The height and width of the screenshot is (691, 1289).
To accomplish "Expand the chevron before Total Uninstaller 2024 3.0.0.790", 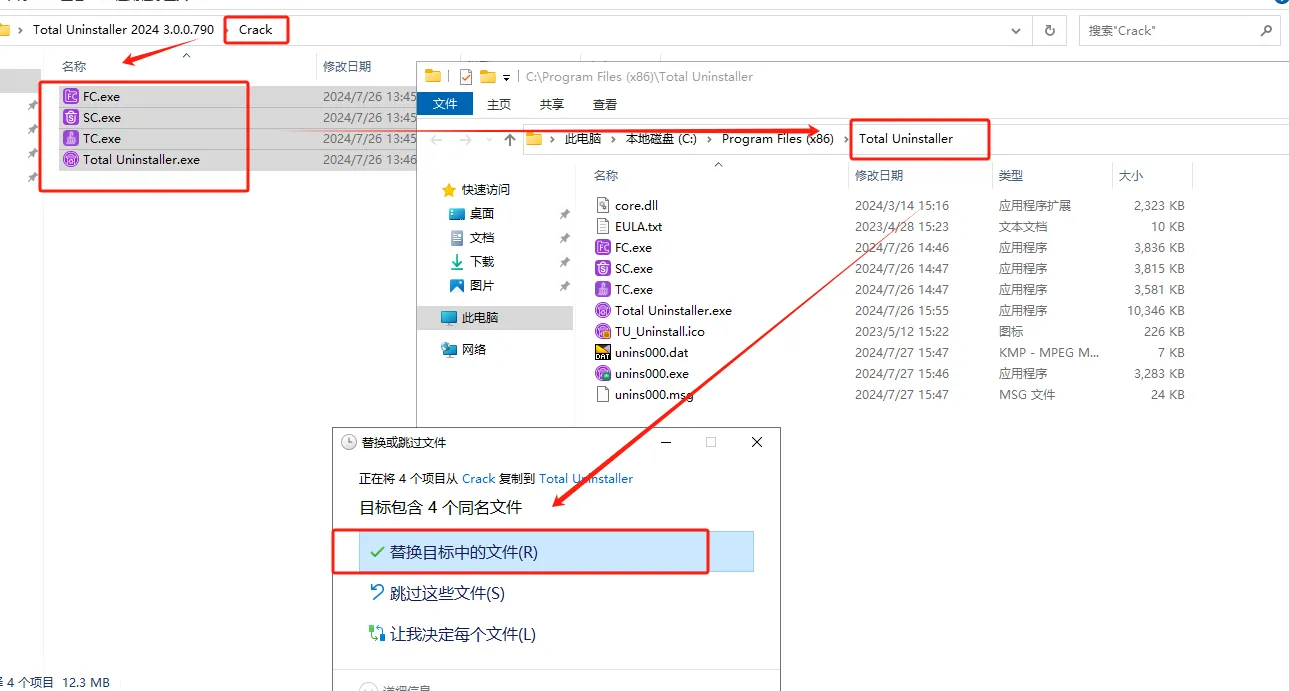I will click(x=20, y=30).
